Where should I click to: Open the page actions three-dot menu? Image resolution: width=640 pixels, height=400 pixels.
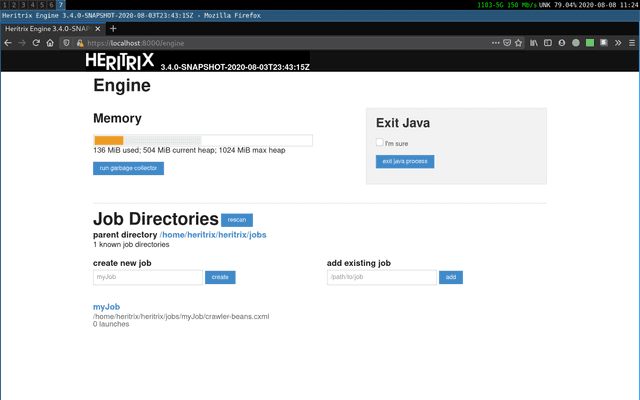click(x=496, y=42)
